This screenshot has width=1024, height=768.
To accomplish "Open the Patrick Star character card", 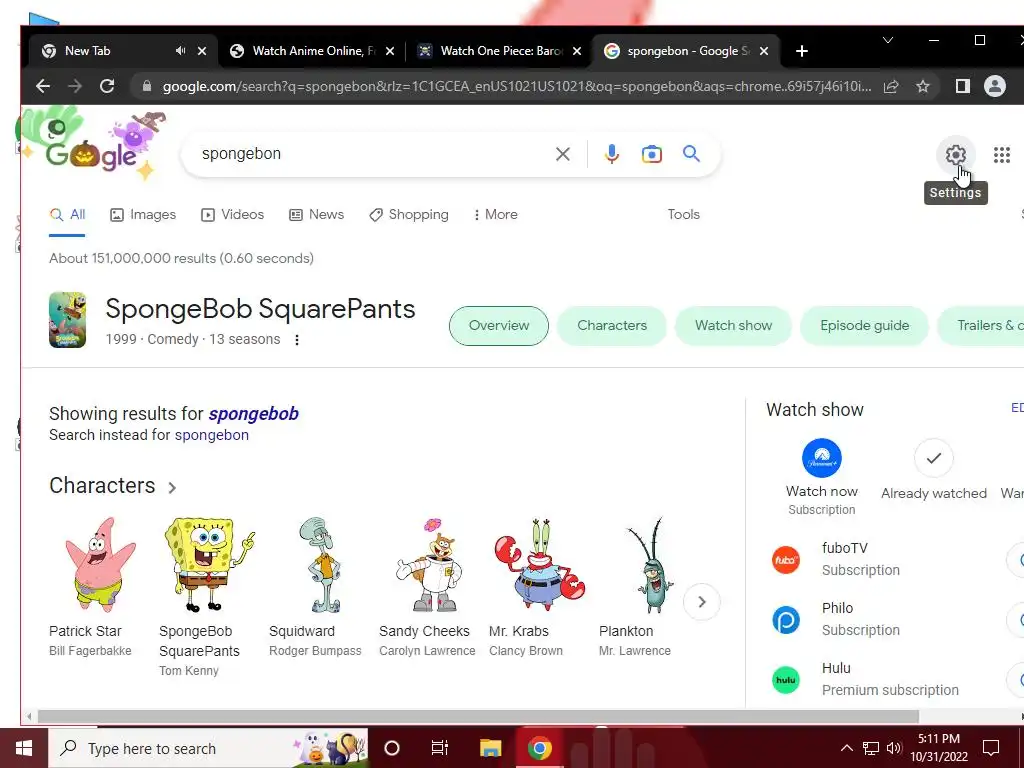I will (99, 587).
